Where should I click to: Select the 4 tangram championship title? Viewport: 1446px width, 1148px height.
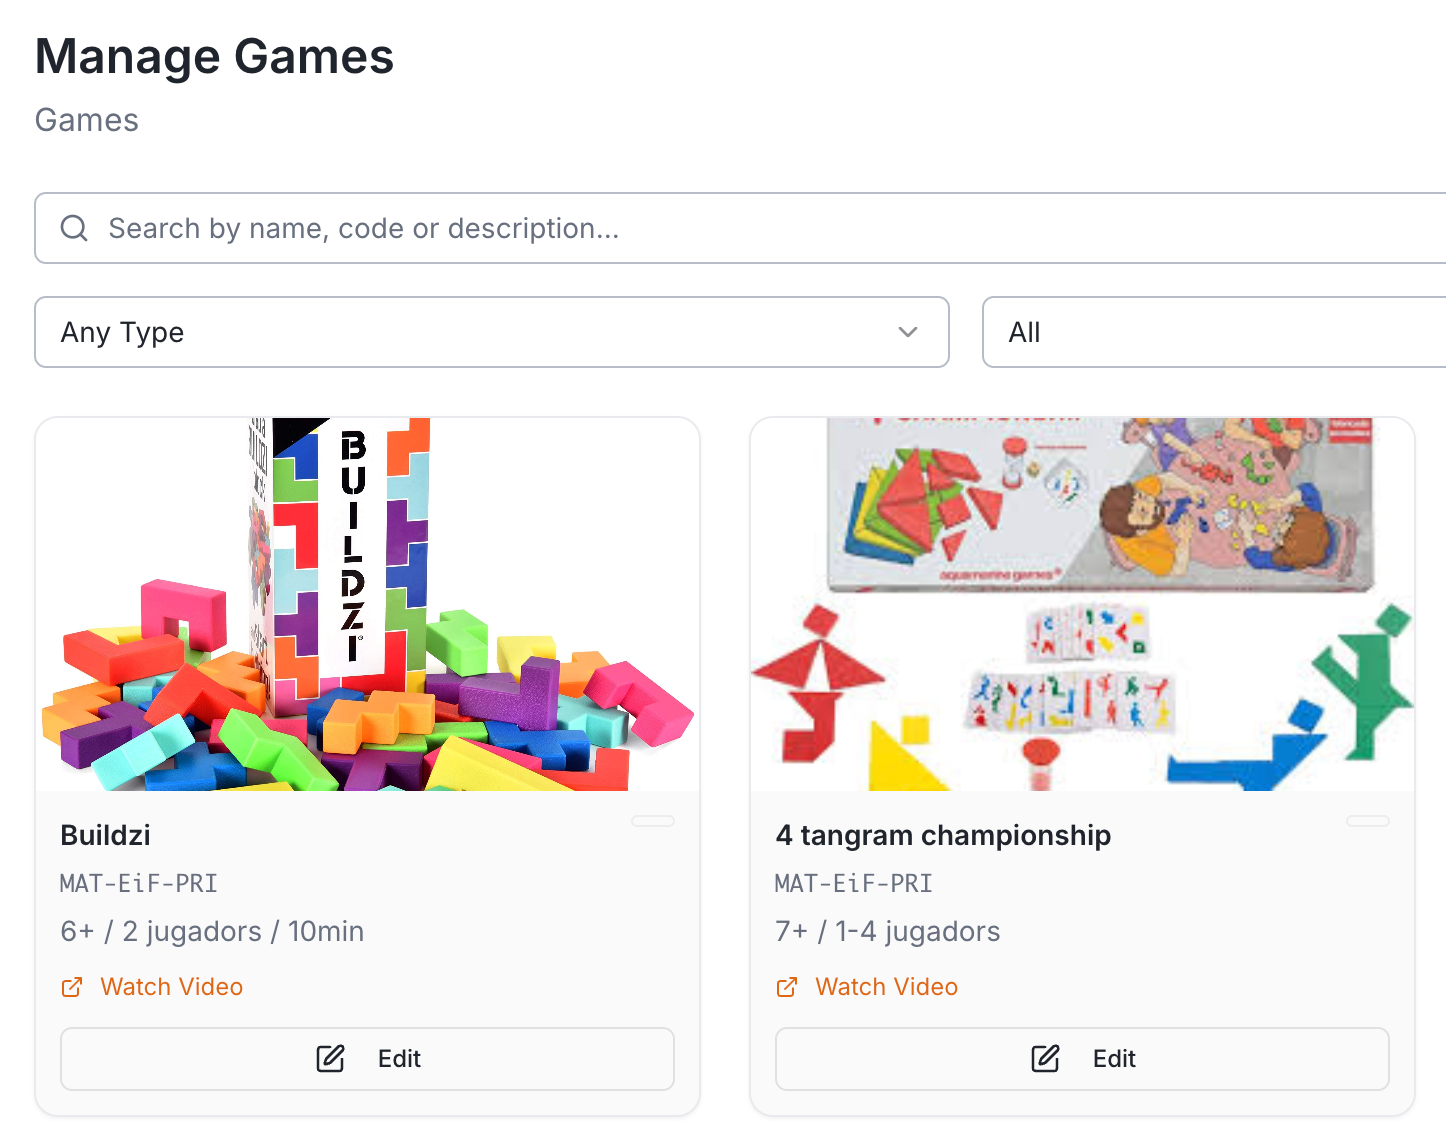[x=943, y=835]
